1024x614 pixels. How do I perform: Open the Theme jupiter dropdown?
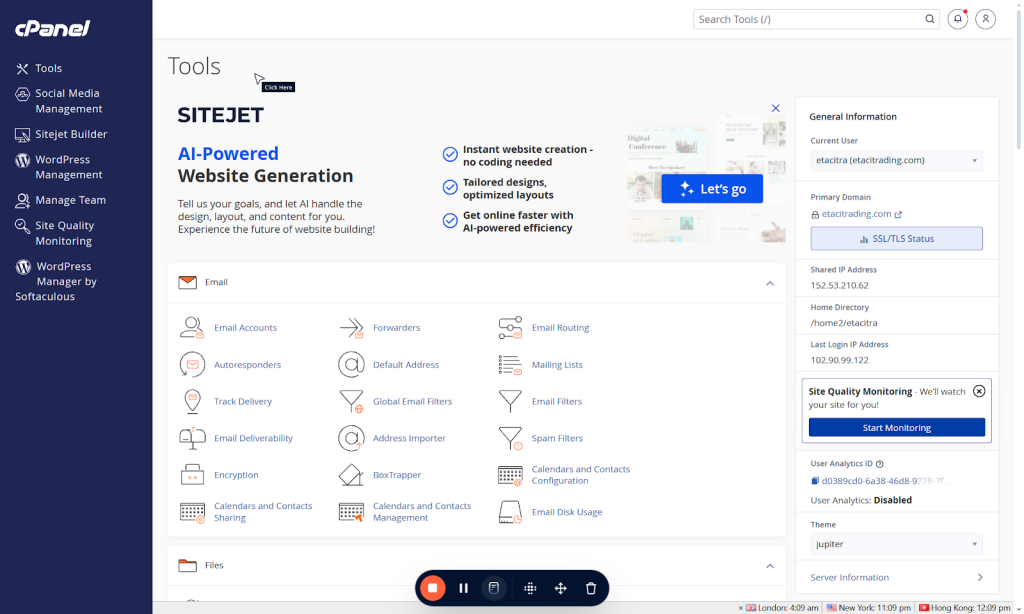click(895, 544)
